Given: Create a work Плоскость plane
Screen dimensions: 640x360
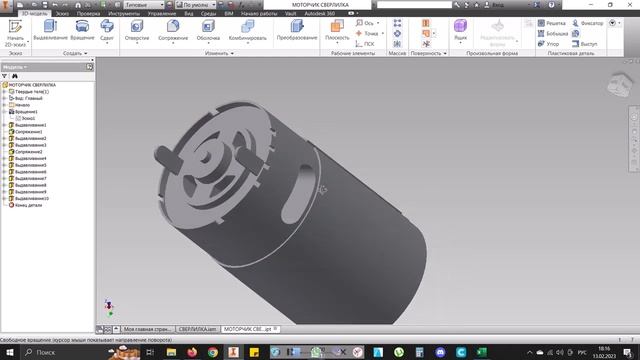Looking at the screenshot, I should (337, 31).
